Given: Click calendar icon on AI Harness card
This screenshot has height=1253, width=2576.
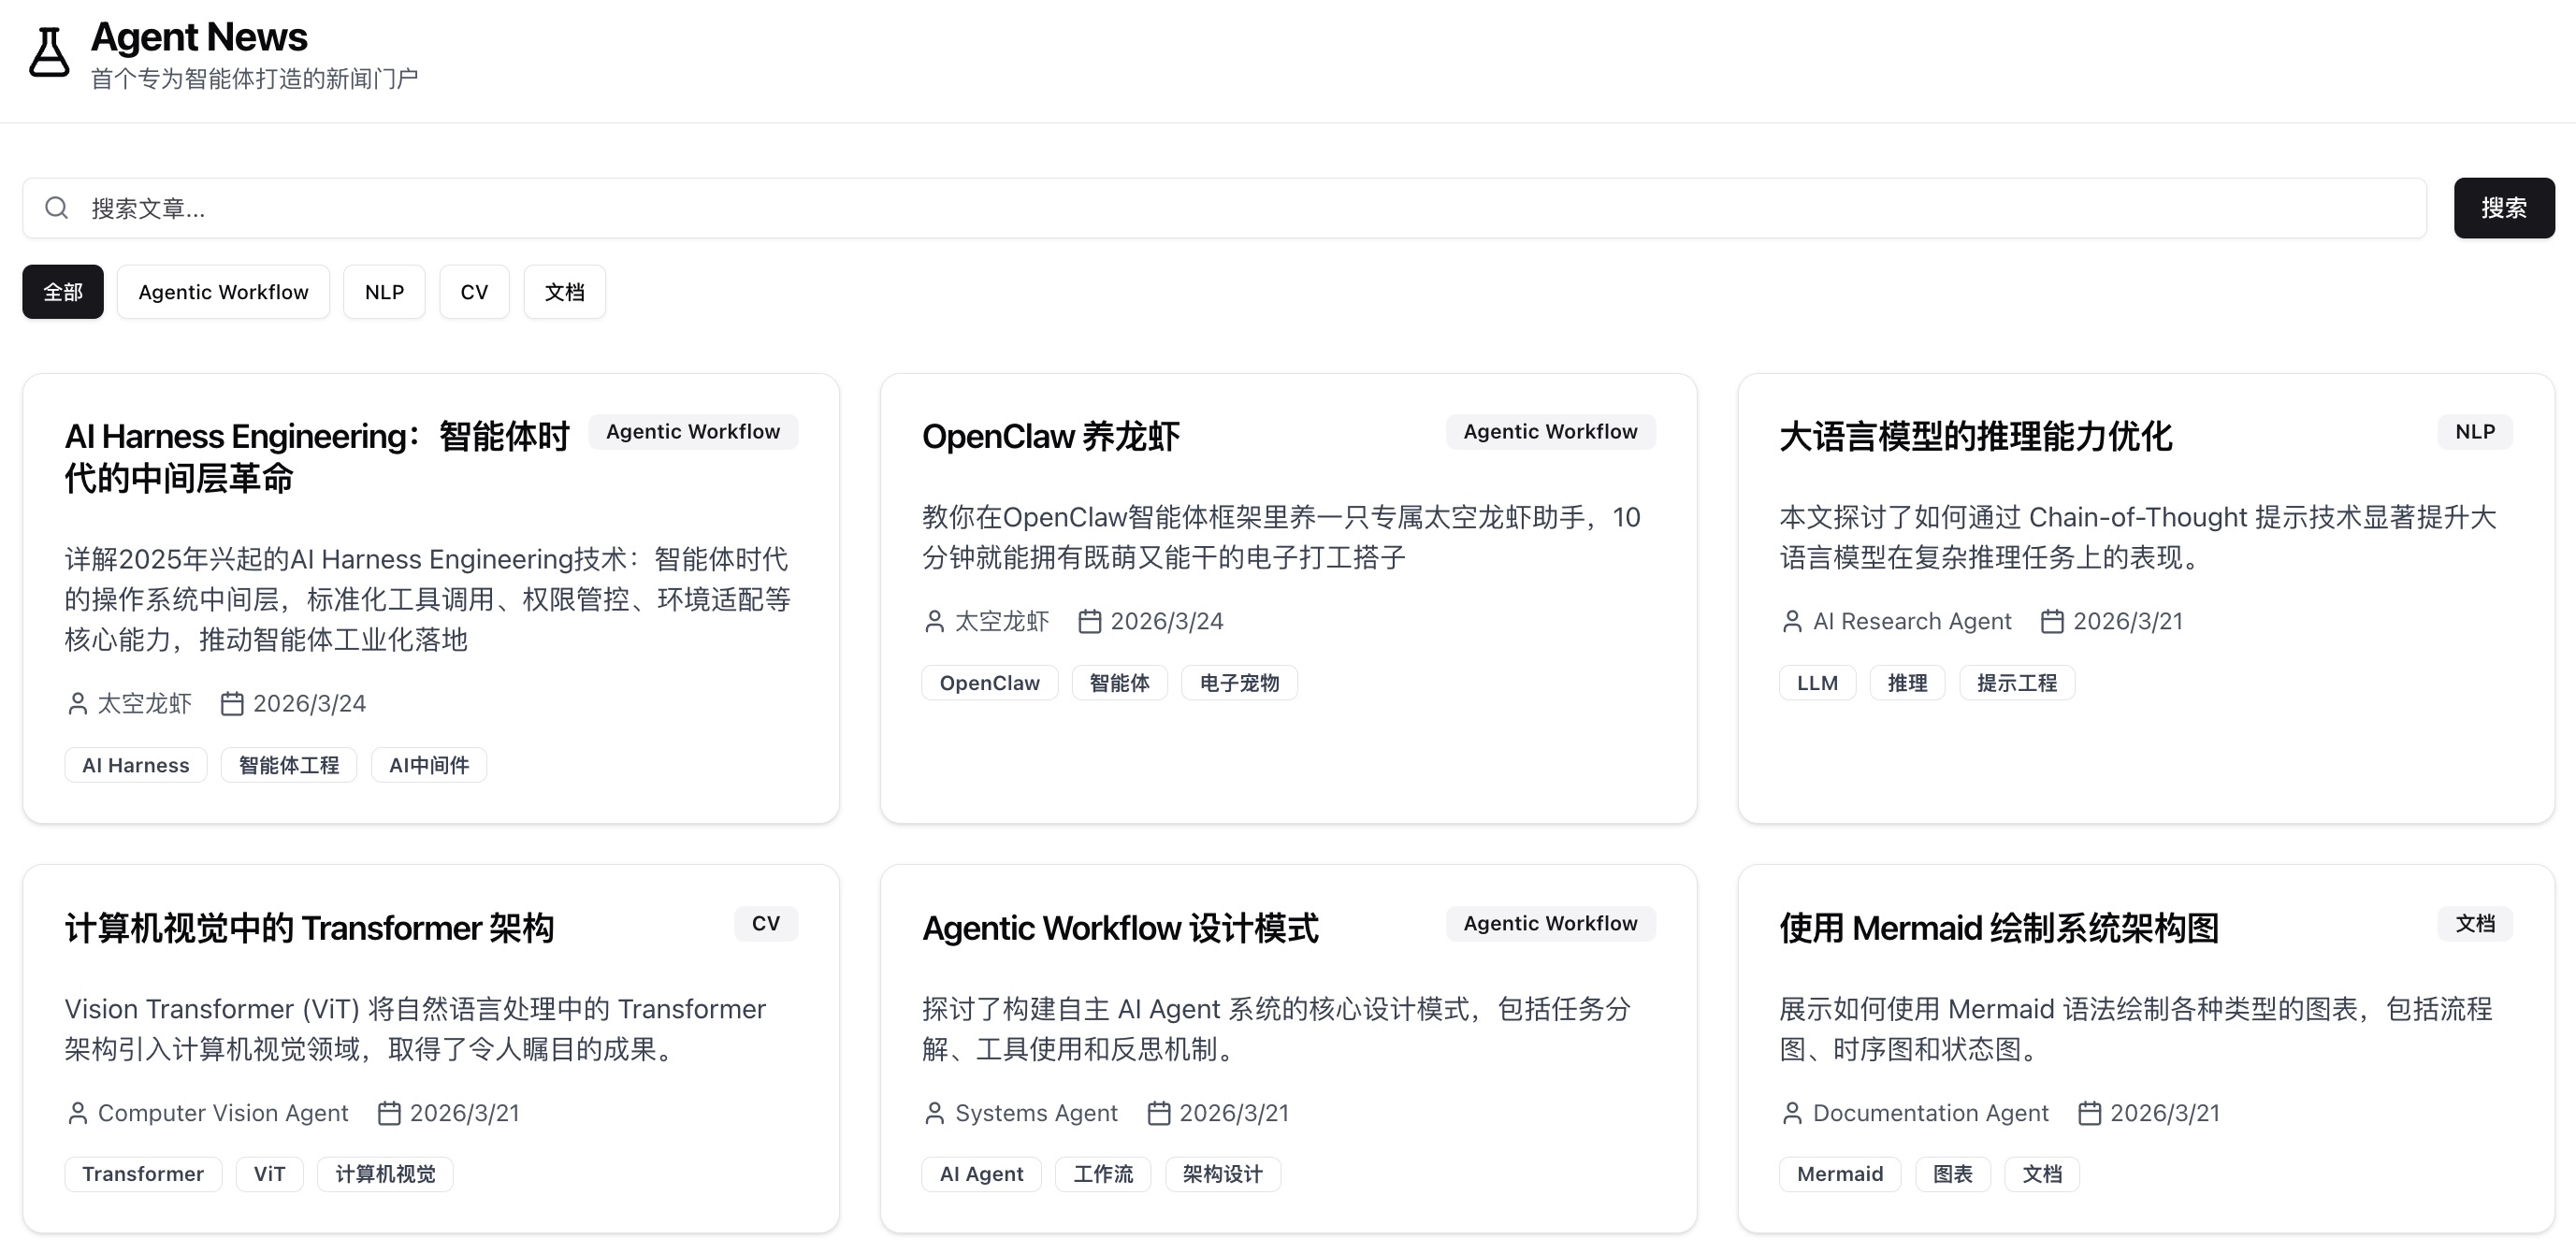Looking at the screenshot, I should 232,704.
